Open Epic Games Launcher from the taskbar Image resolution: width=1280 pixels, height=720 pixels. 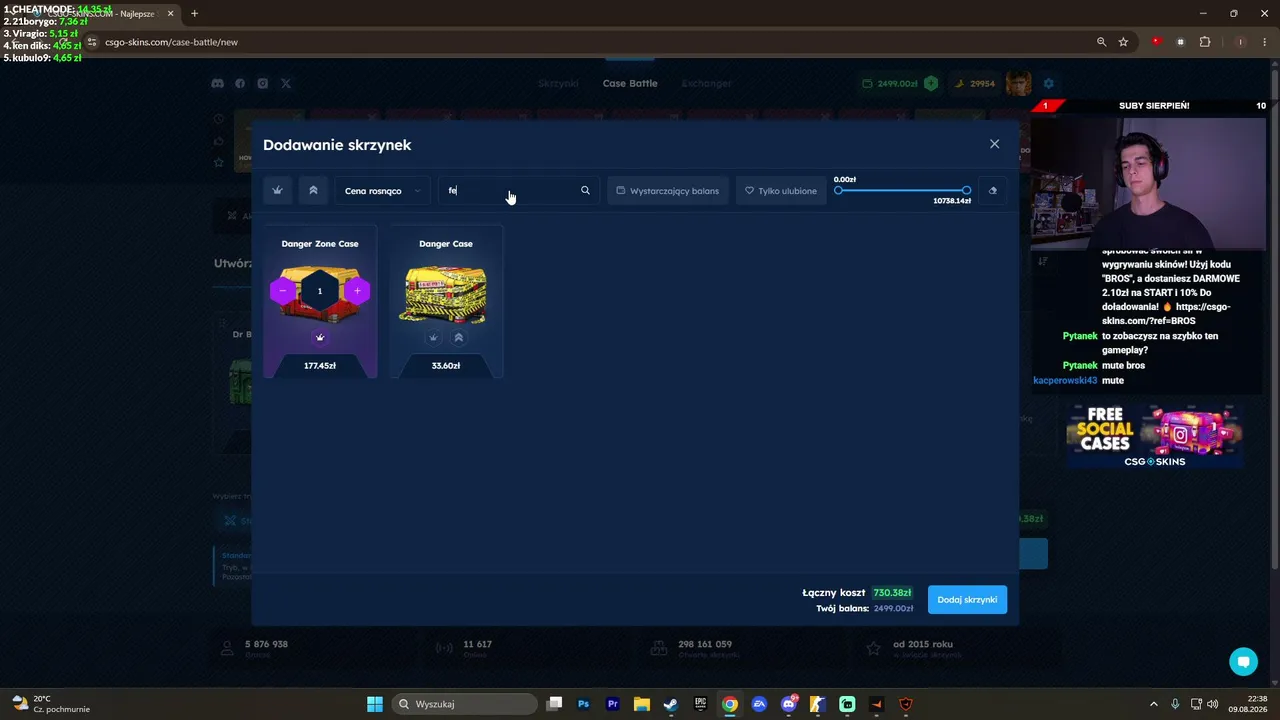coord(701,704)
